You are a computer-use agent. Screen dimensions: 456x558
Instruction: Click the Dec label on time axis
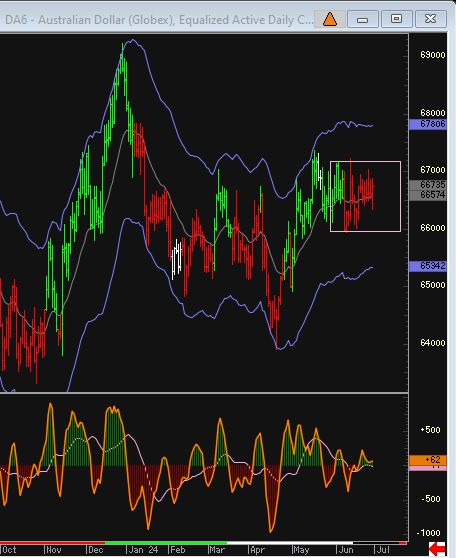[x=96, y=550]
